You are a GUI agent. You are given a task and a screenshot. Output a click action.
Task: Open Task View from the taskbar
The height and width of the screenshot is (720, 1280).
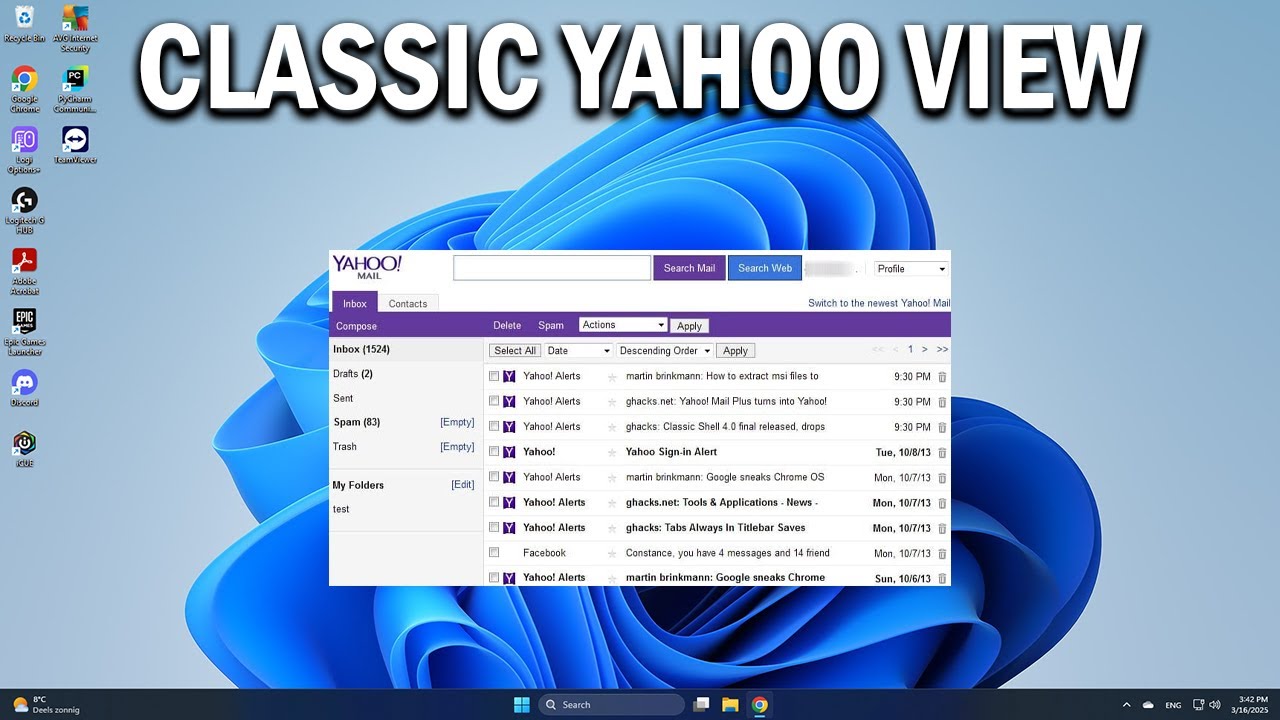point(702,705)
